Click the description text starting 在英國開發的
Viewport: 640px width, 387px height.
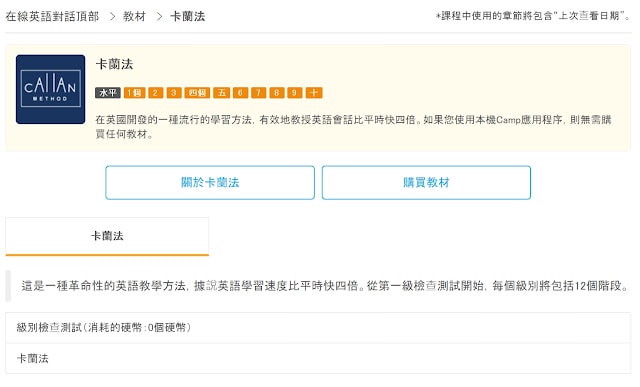point(353,127)
